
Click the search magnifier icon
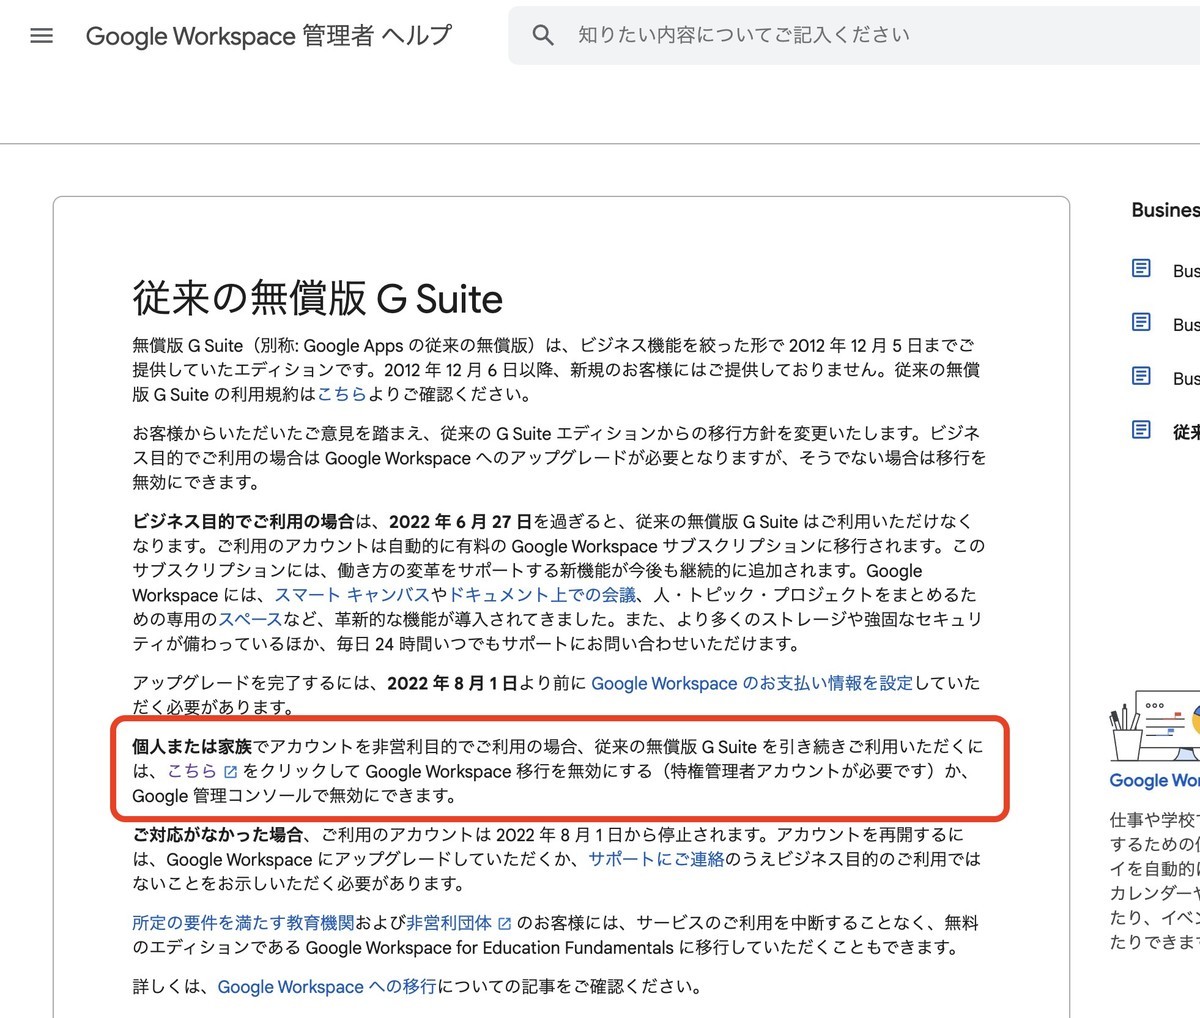tap(542, 35)
